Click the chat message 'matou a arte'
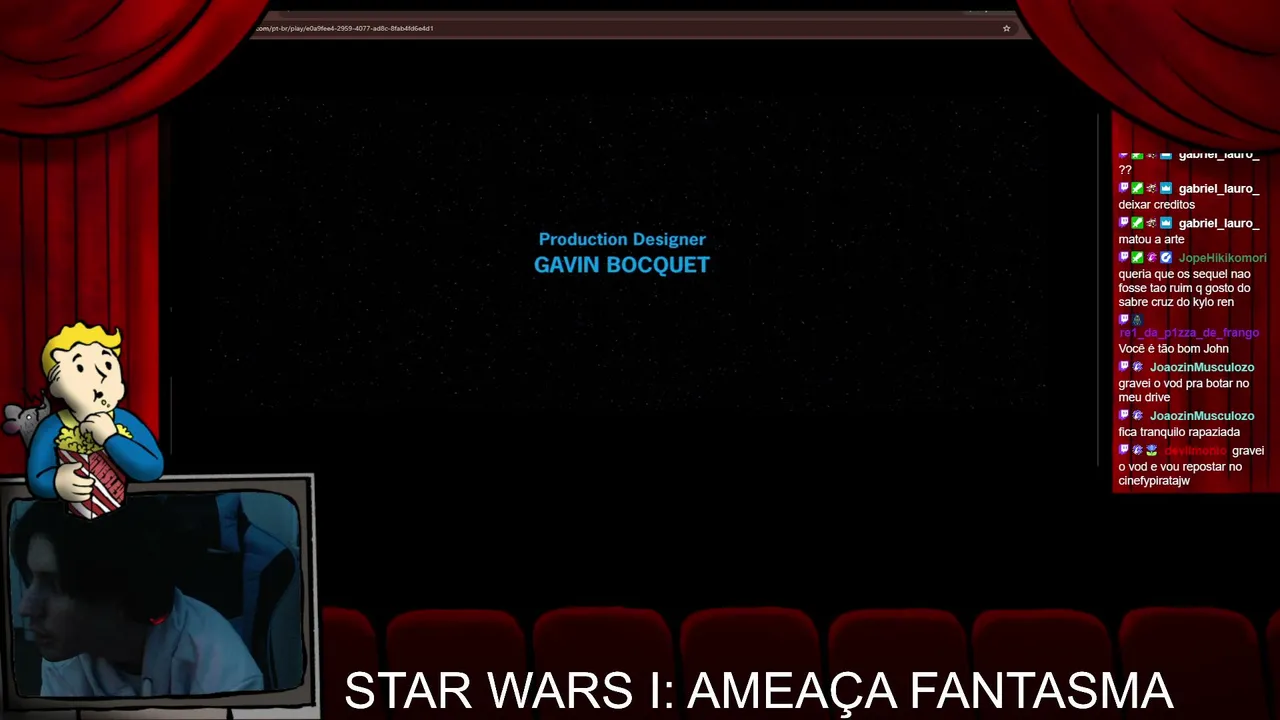The height and width of the screenshot is (720, 1280). [x=1151, y=240]
